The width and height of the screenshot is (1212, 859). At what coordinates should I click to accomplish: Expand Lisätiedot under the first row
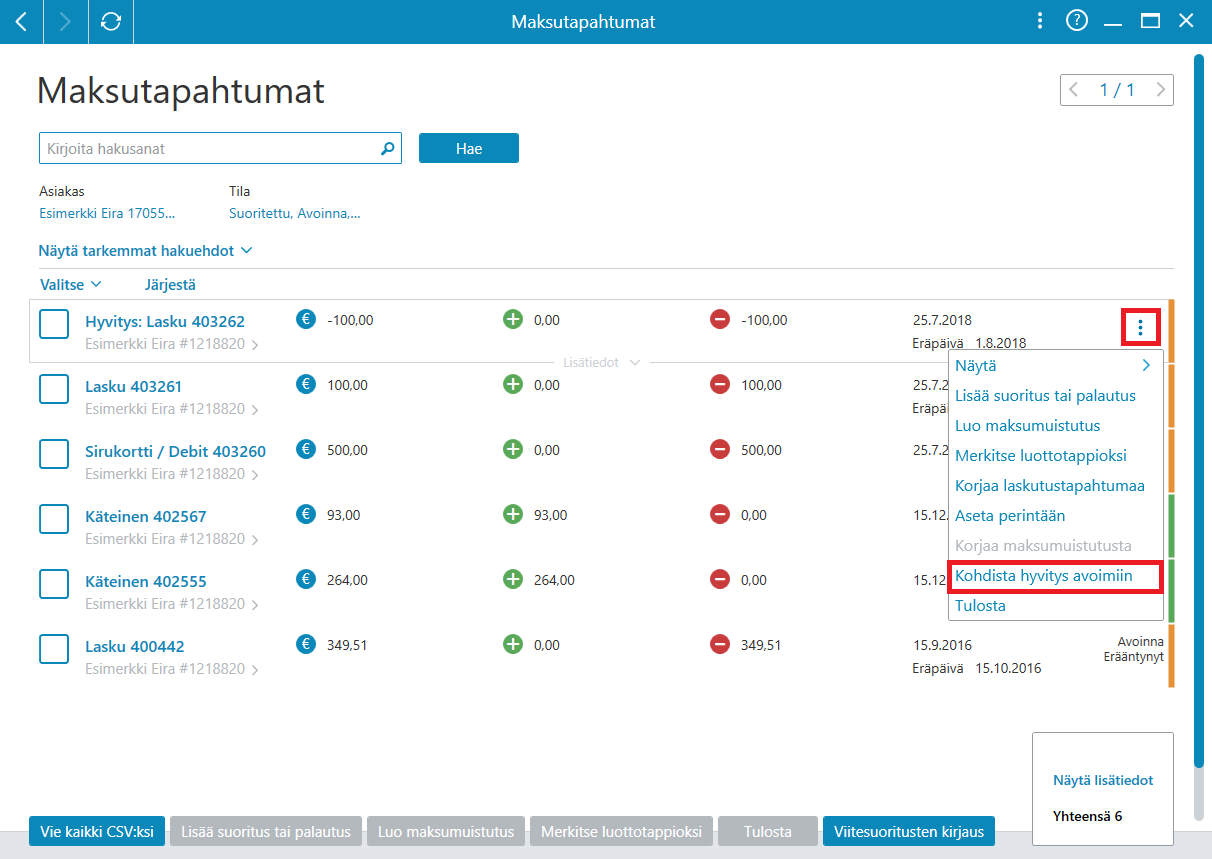coord(602,362)
